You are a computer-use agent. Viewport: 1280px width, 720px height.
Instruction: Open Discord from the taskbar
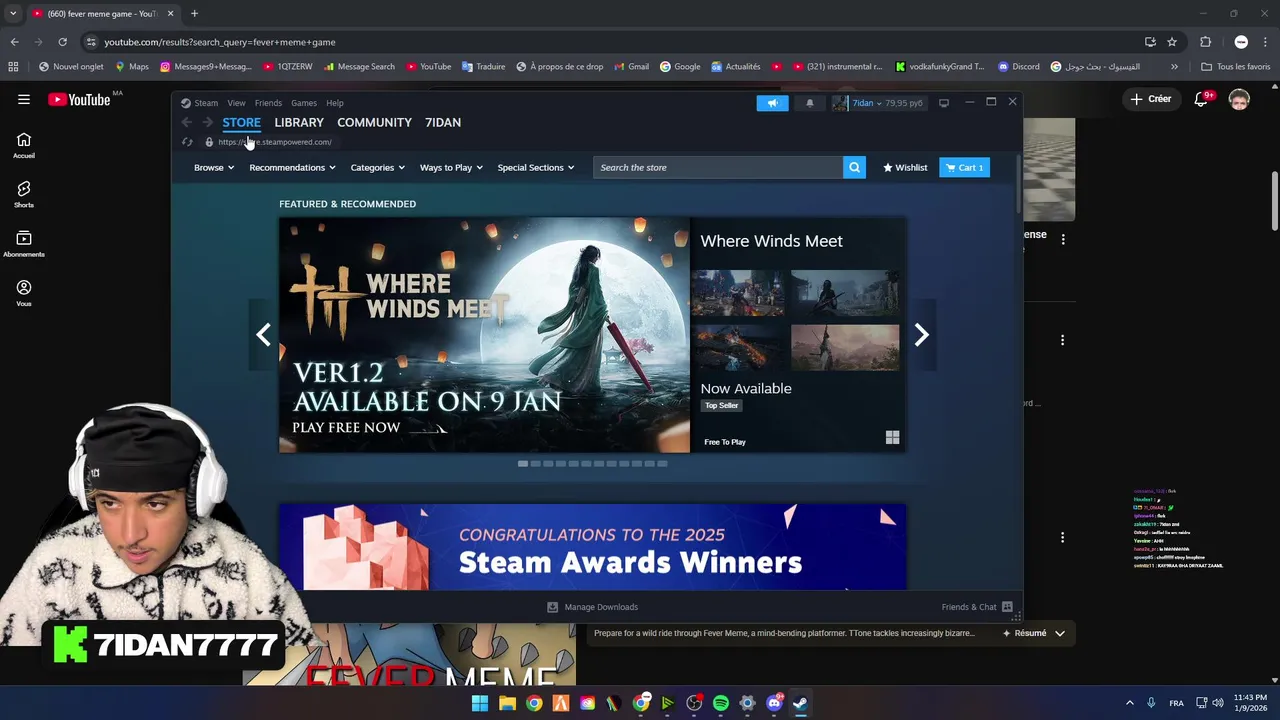(x=774, y=703)
